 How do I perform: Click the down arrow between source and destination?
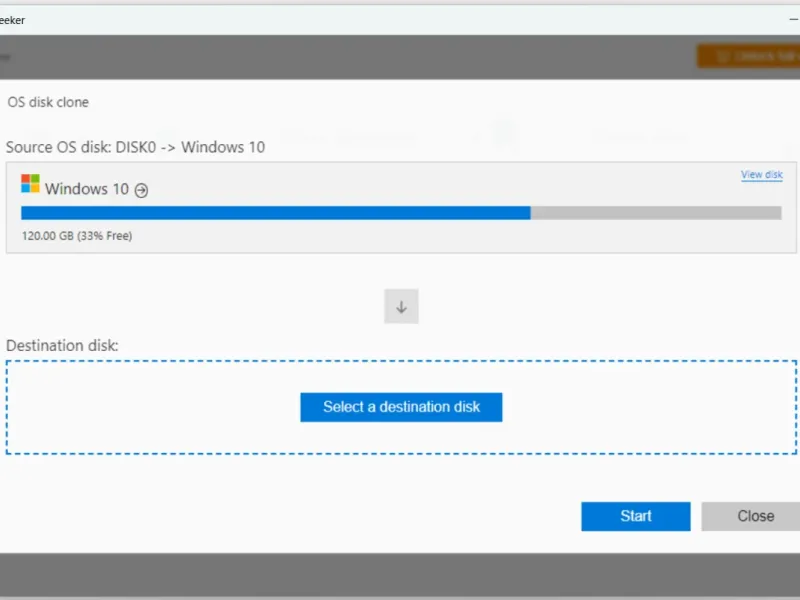402,307
